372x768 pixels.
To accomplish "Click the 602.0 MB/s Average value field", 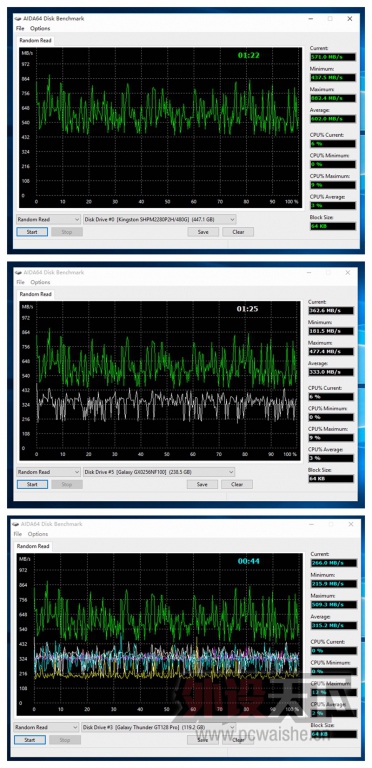I will [333, 119].
